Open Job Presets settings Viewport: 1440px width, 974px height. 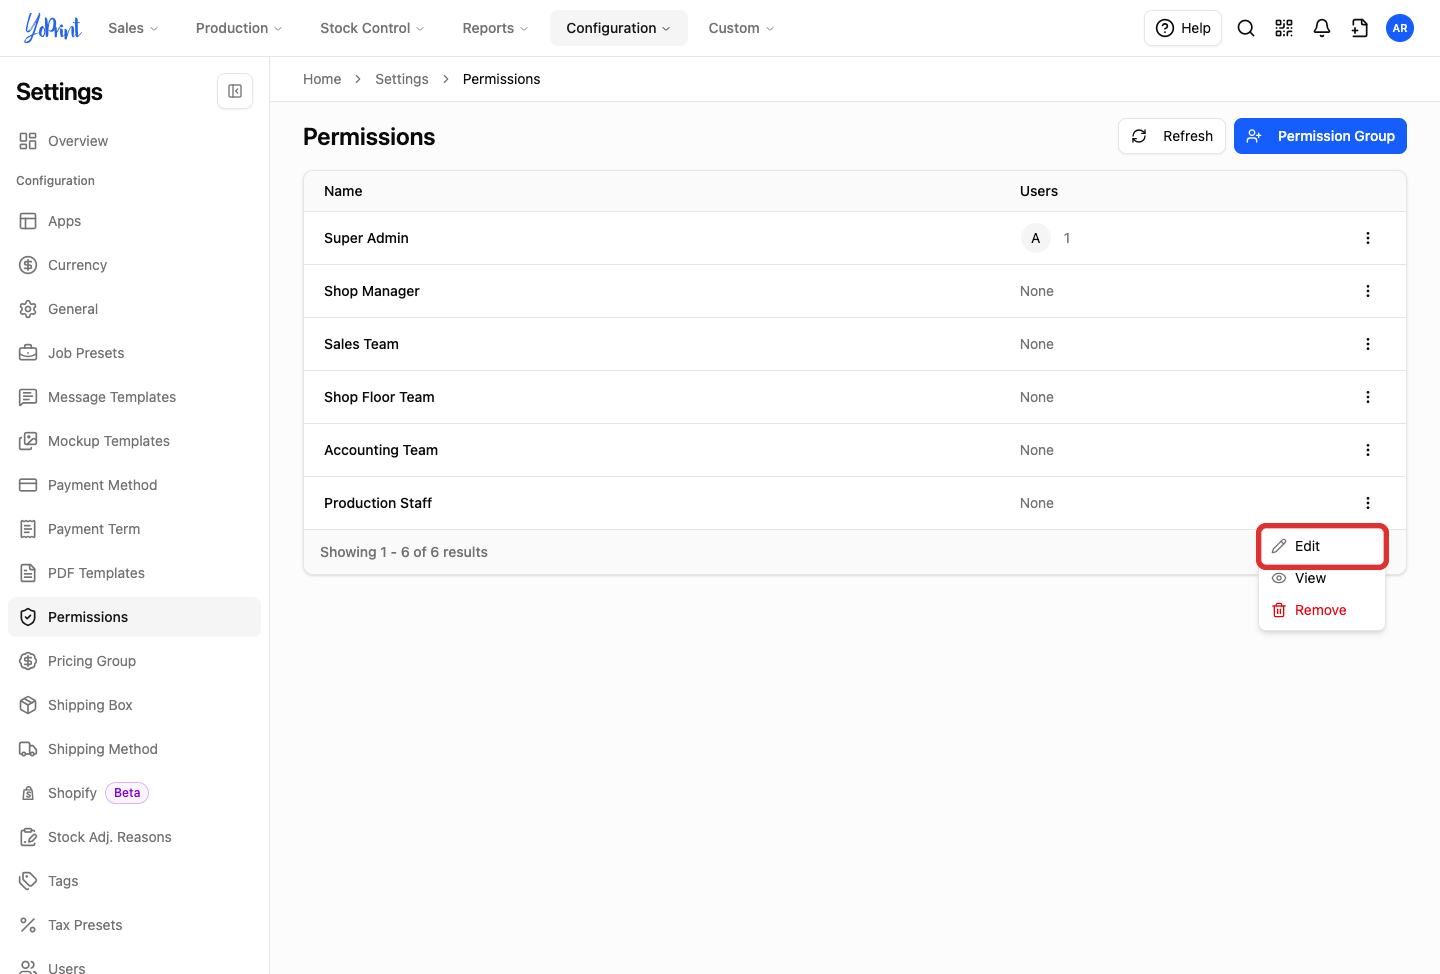point(134,353)
